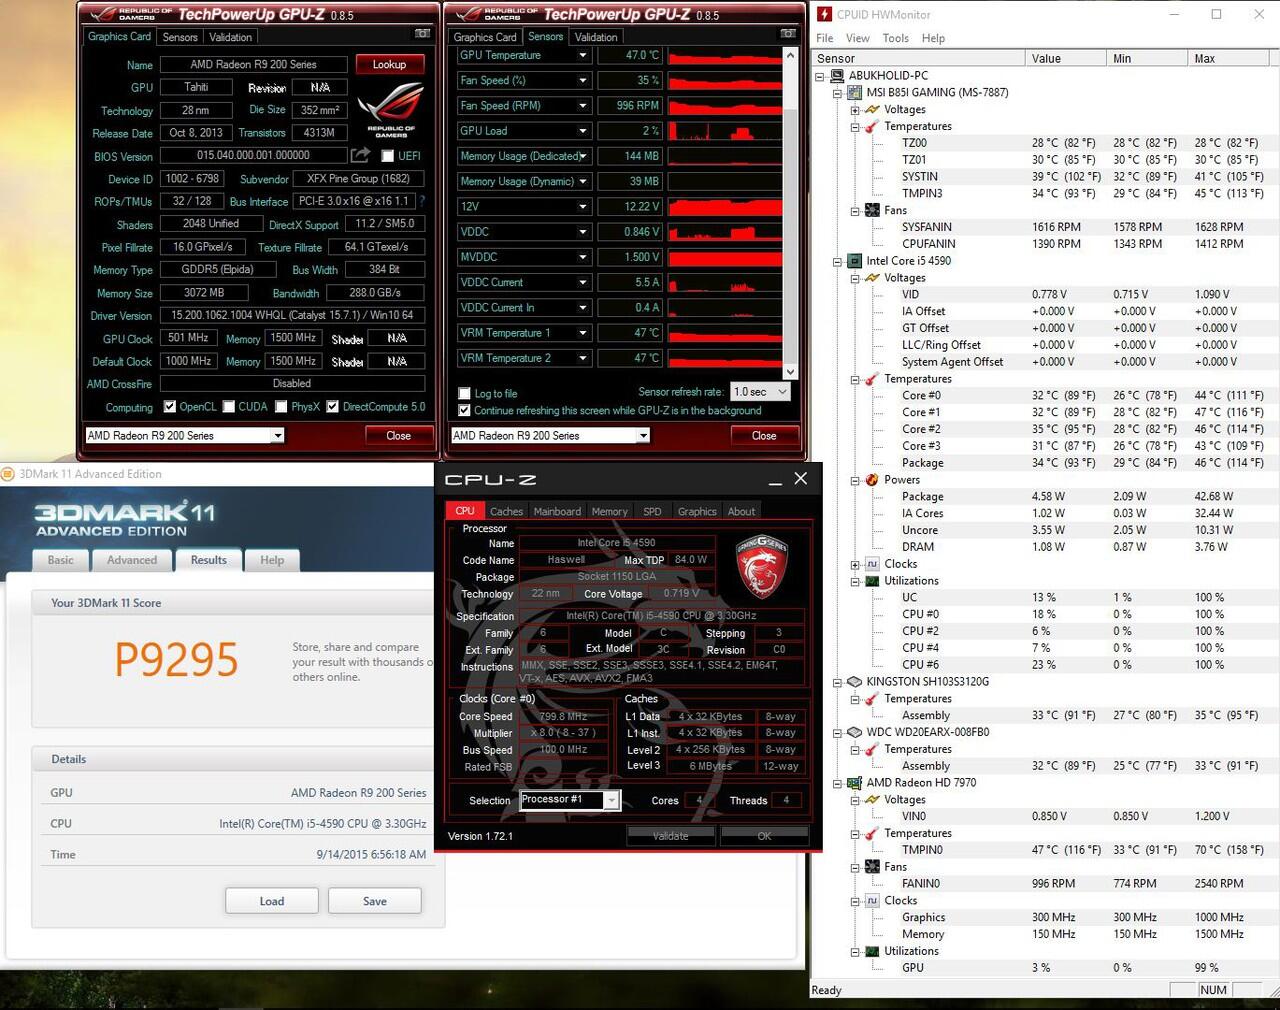The width and height of the screenshot is (1280, 1010).
Task: Click the Lookup button in GPU-Z
Action: point(390,64)
